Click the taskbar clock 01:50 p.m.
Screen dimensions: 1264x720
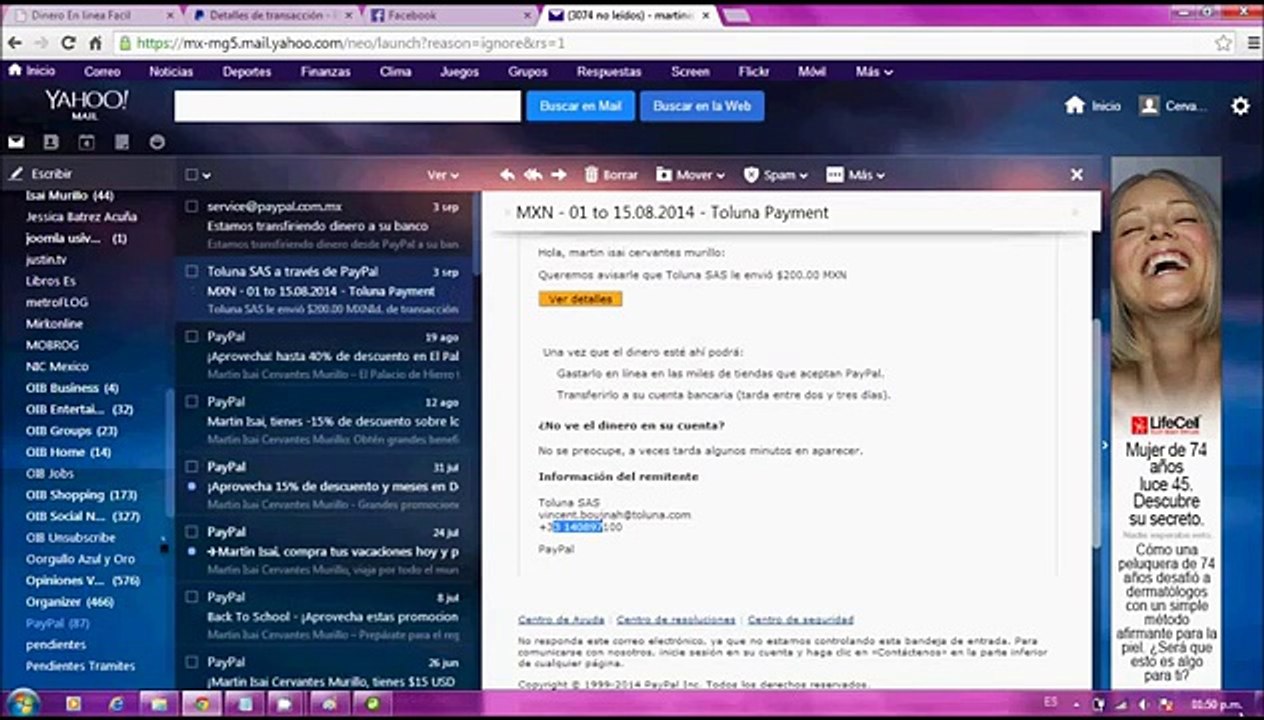point(1217,705)
